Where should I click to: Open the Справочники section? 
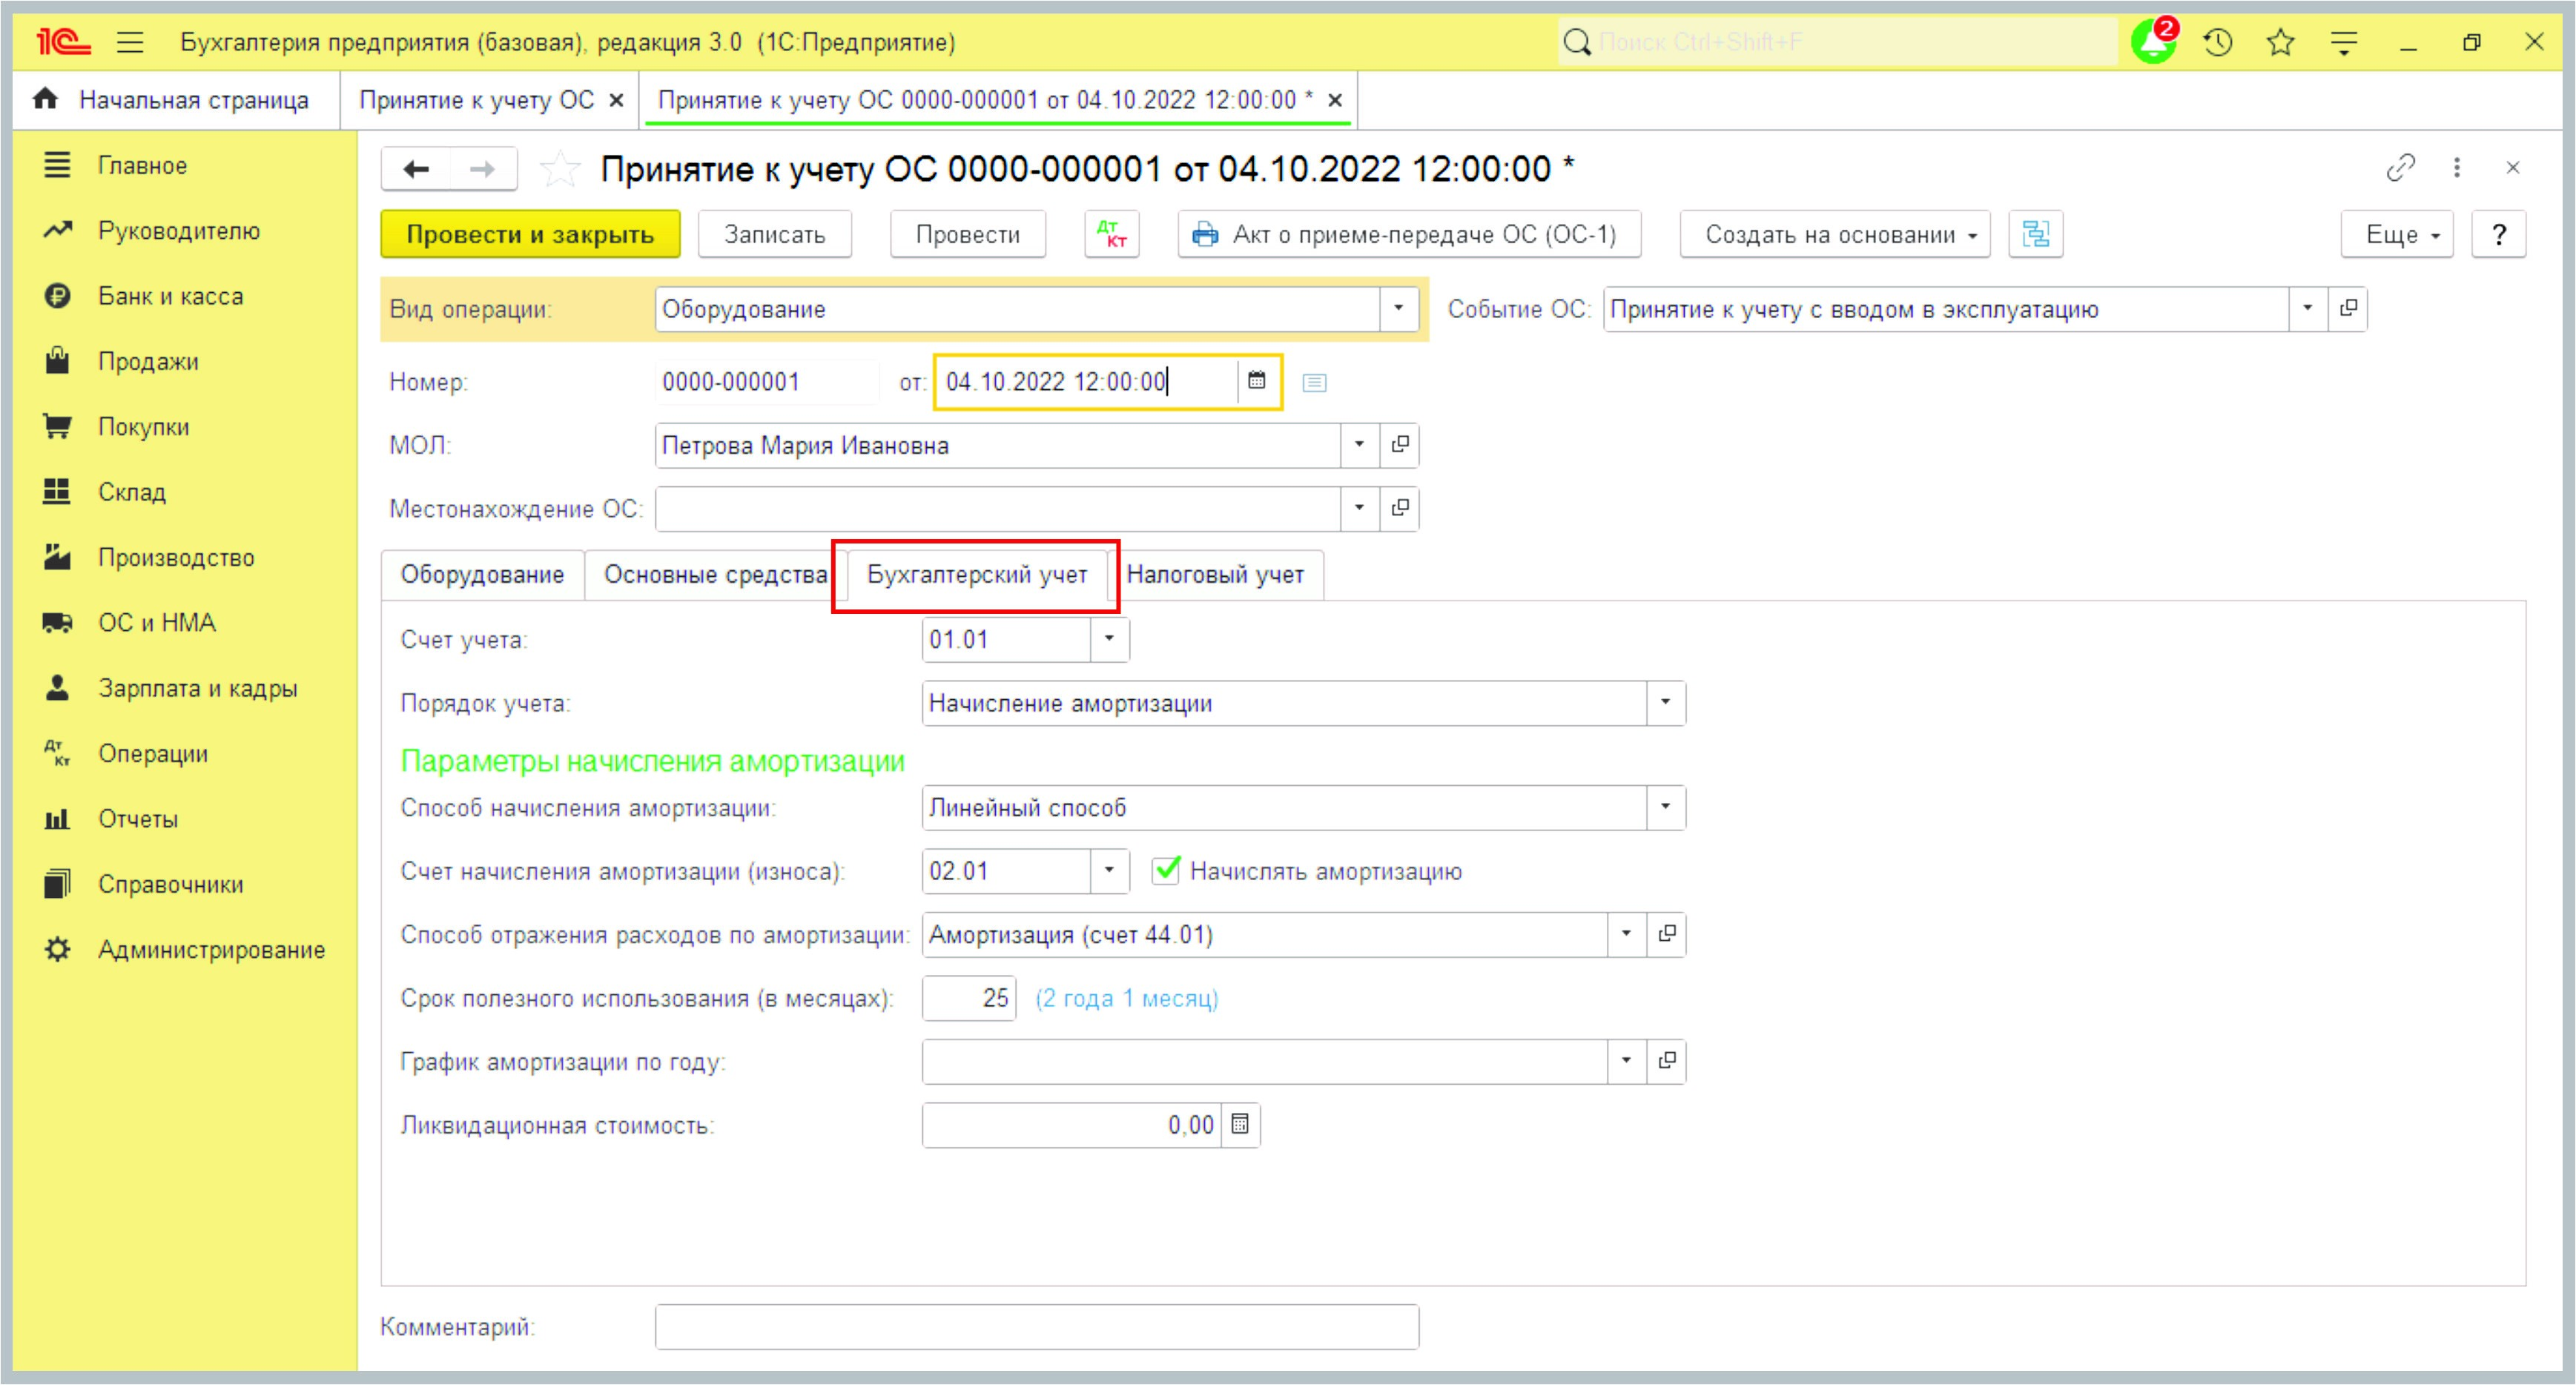pos(170,884)
